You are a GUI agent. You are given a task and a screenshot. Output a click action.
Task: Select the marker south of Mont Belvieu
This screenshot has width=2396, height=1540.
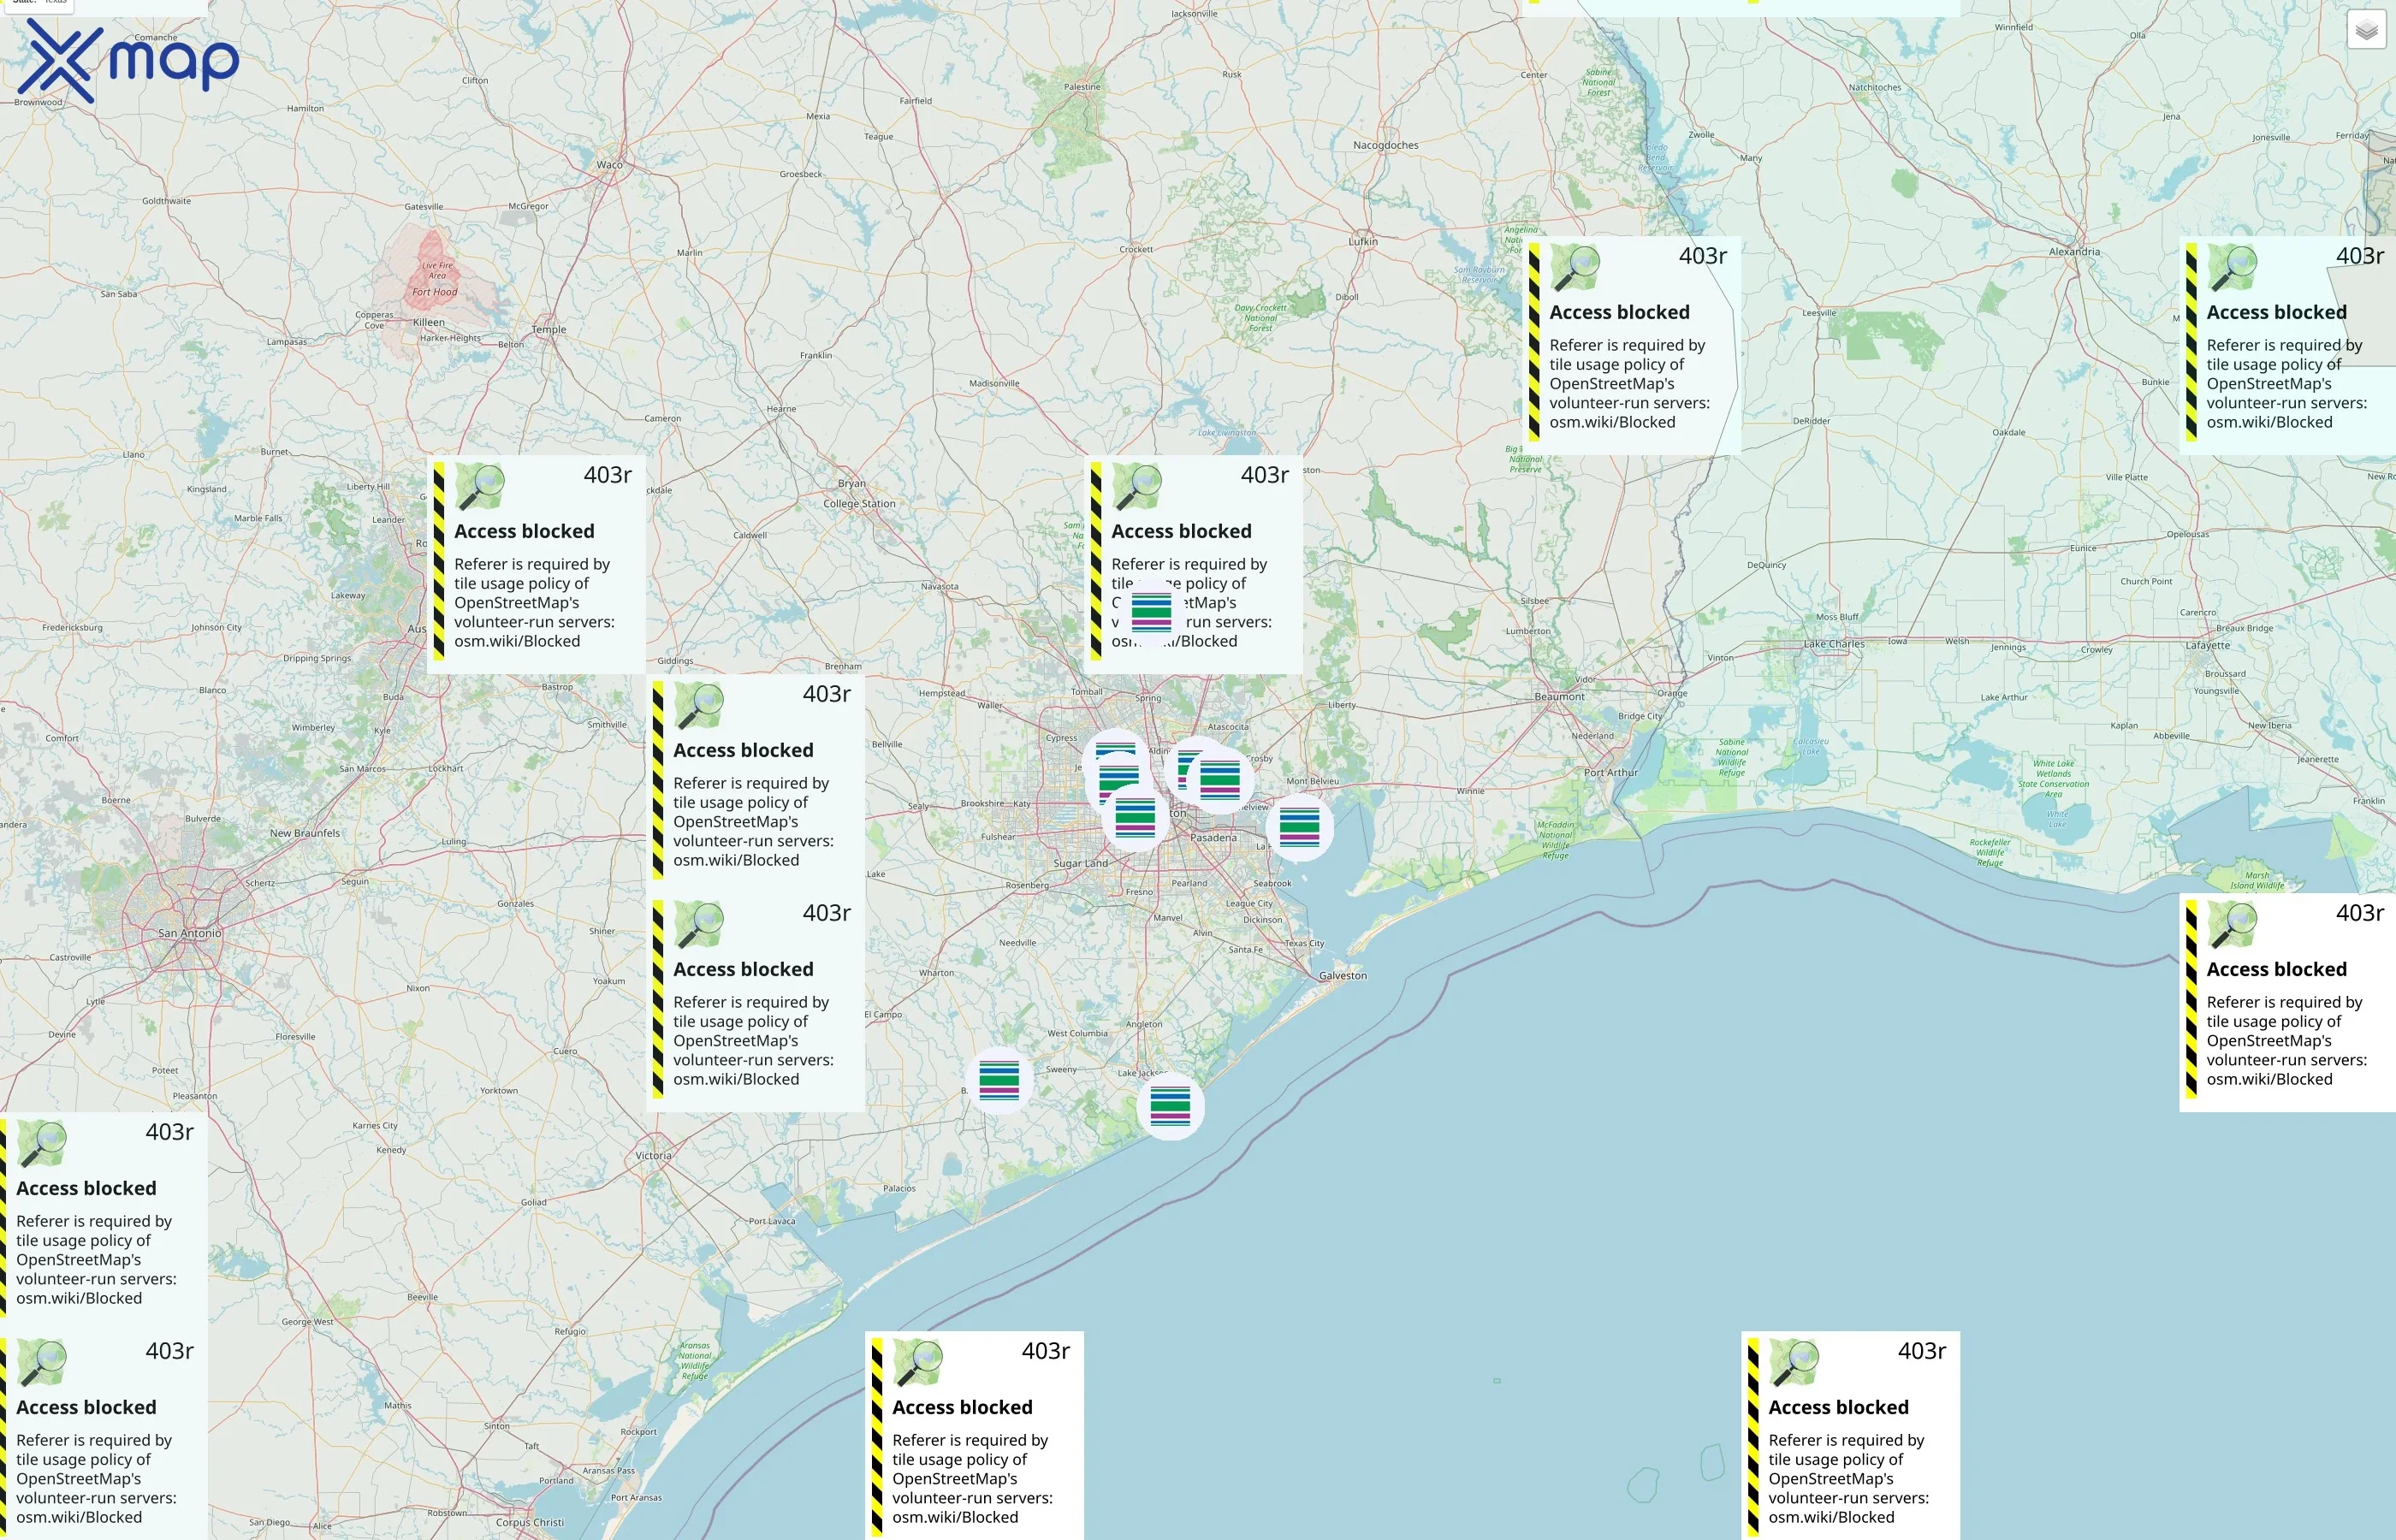(1299, 827)
